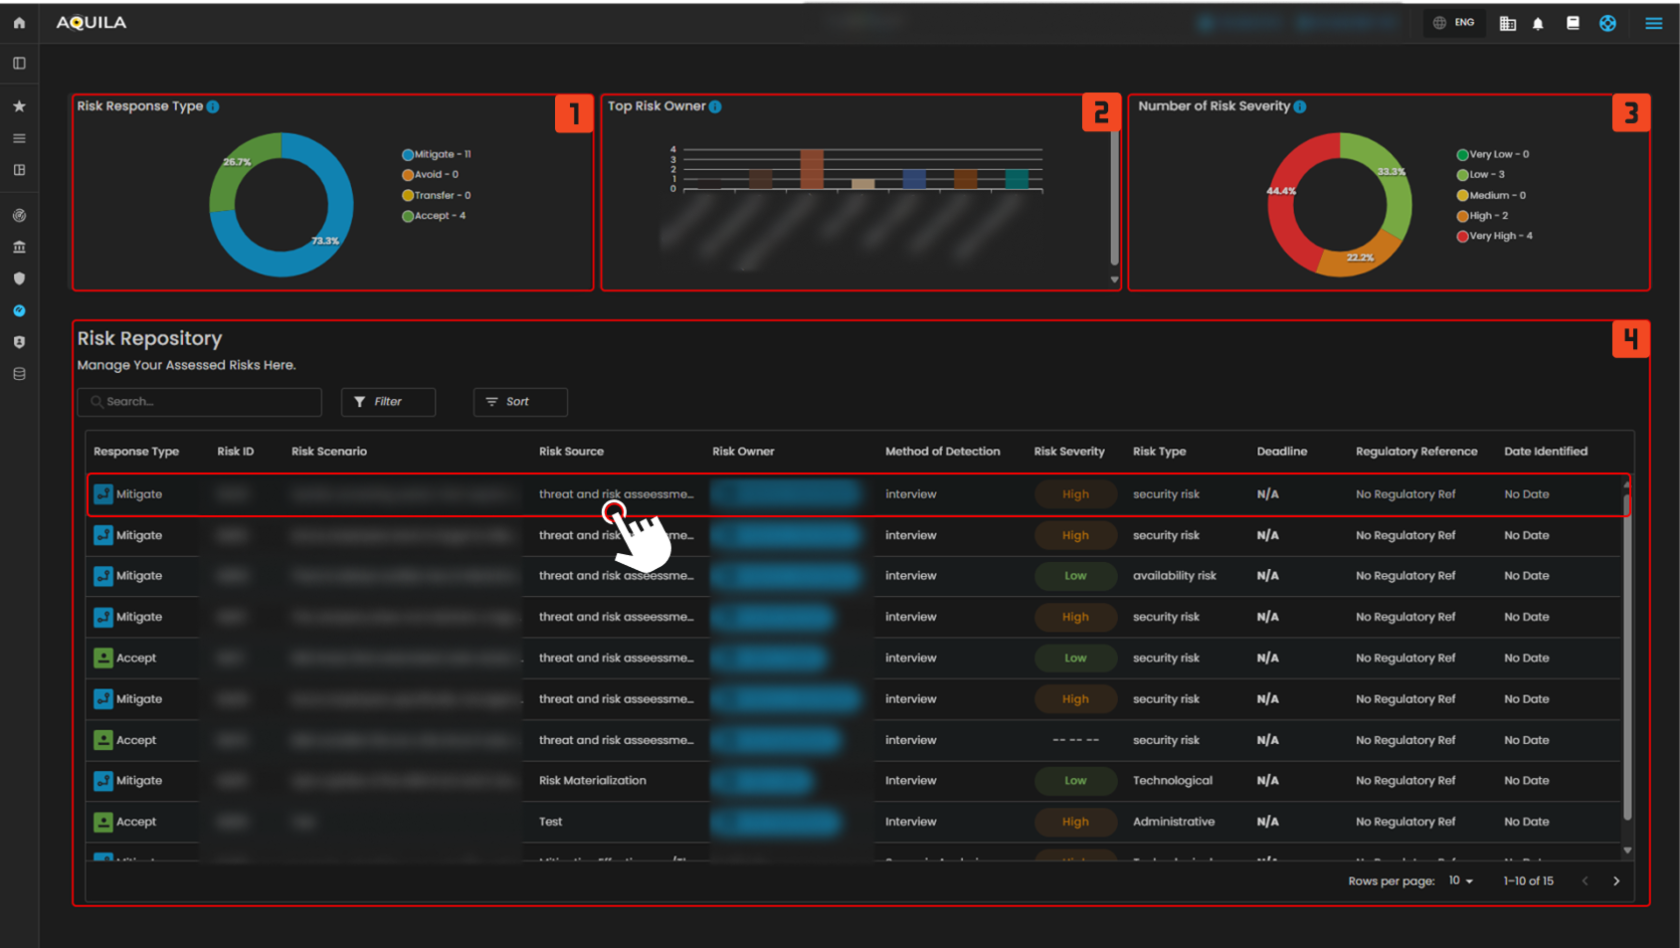Viewport: 1680px width, 948px height.
Task: Click the Filter button
Action: click(388, 402)
